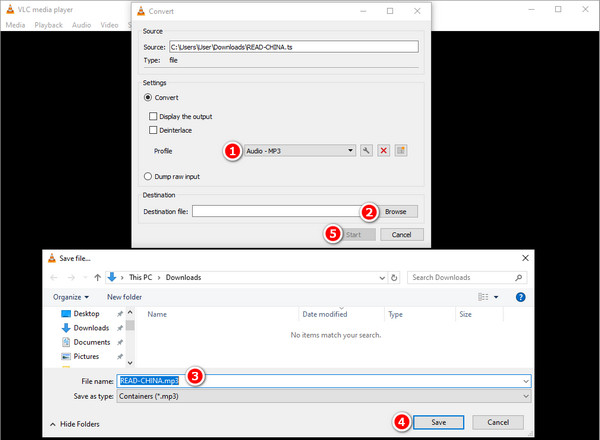Go back in the Save file dialog

point(54,277)
